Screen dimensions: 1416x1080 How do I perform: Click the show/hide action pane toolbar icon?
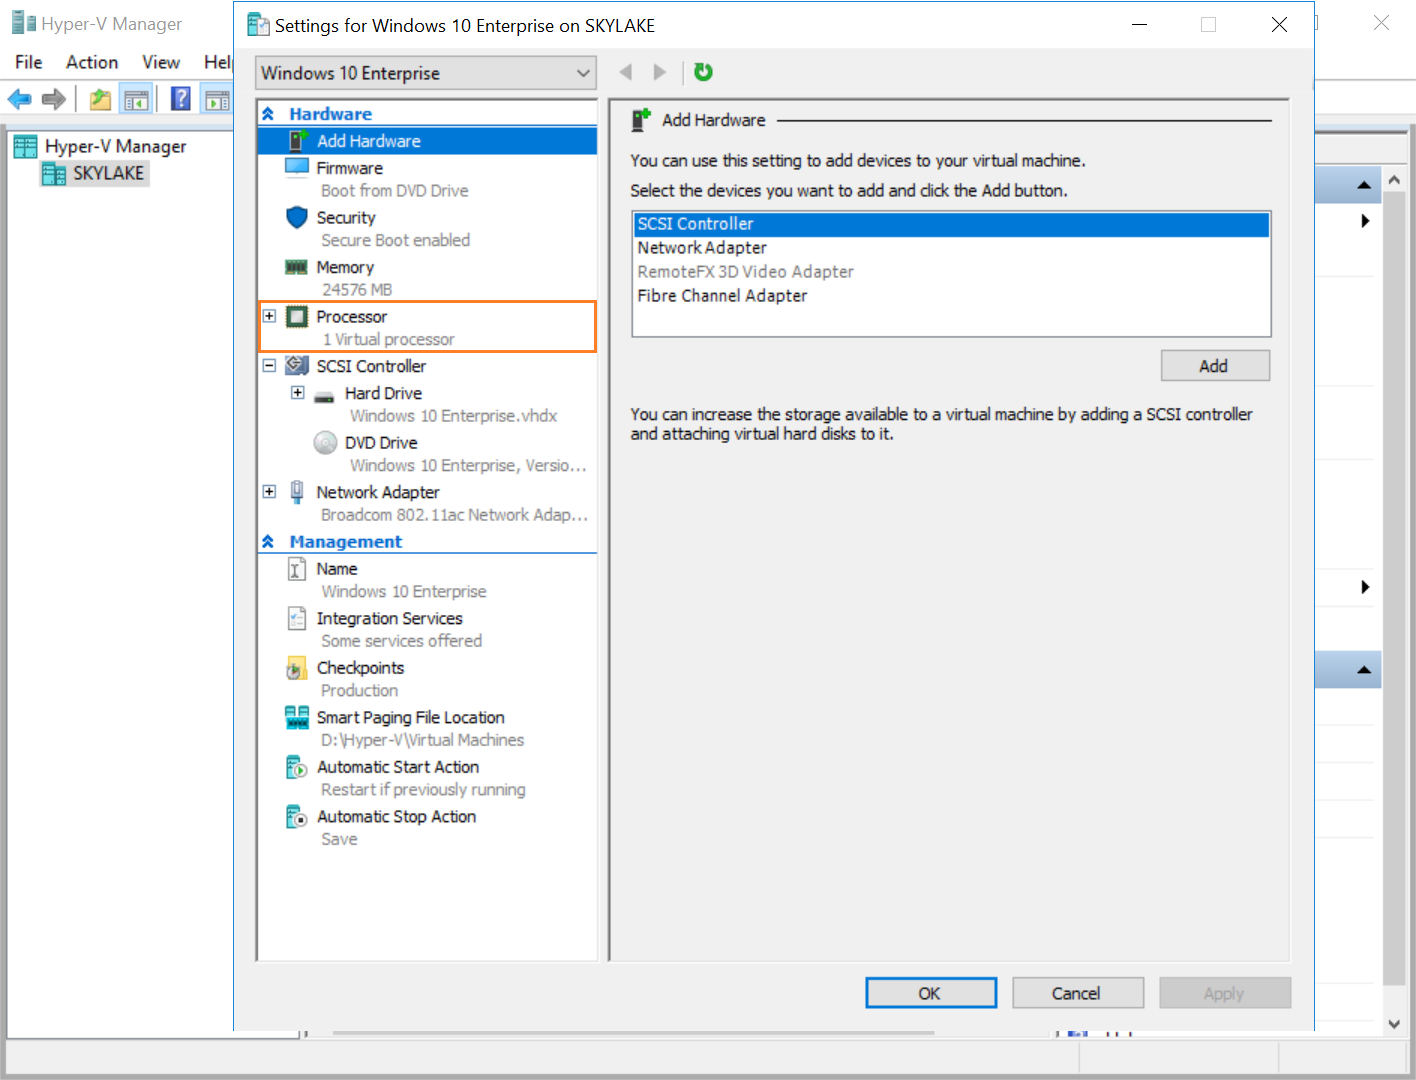coord(217,99)
